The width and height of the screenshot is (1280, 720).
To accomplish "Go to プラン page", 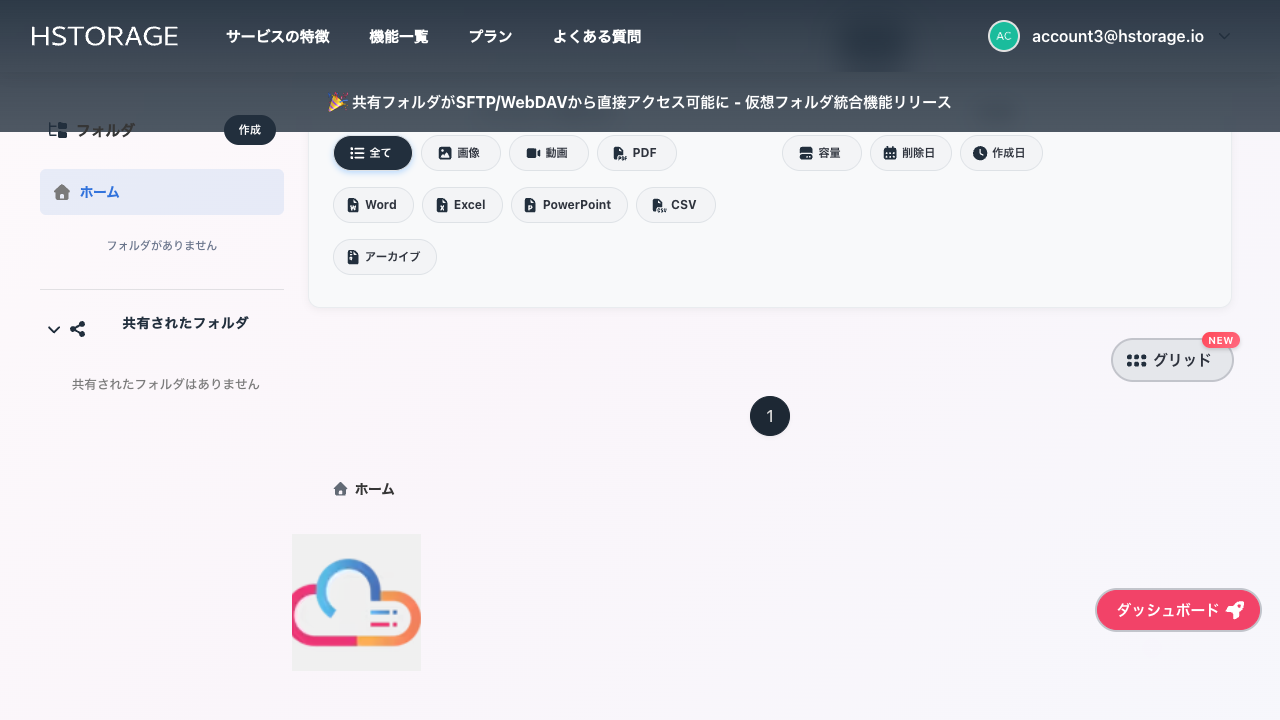I will (x=490, y=37).
